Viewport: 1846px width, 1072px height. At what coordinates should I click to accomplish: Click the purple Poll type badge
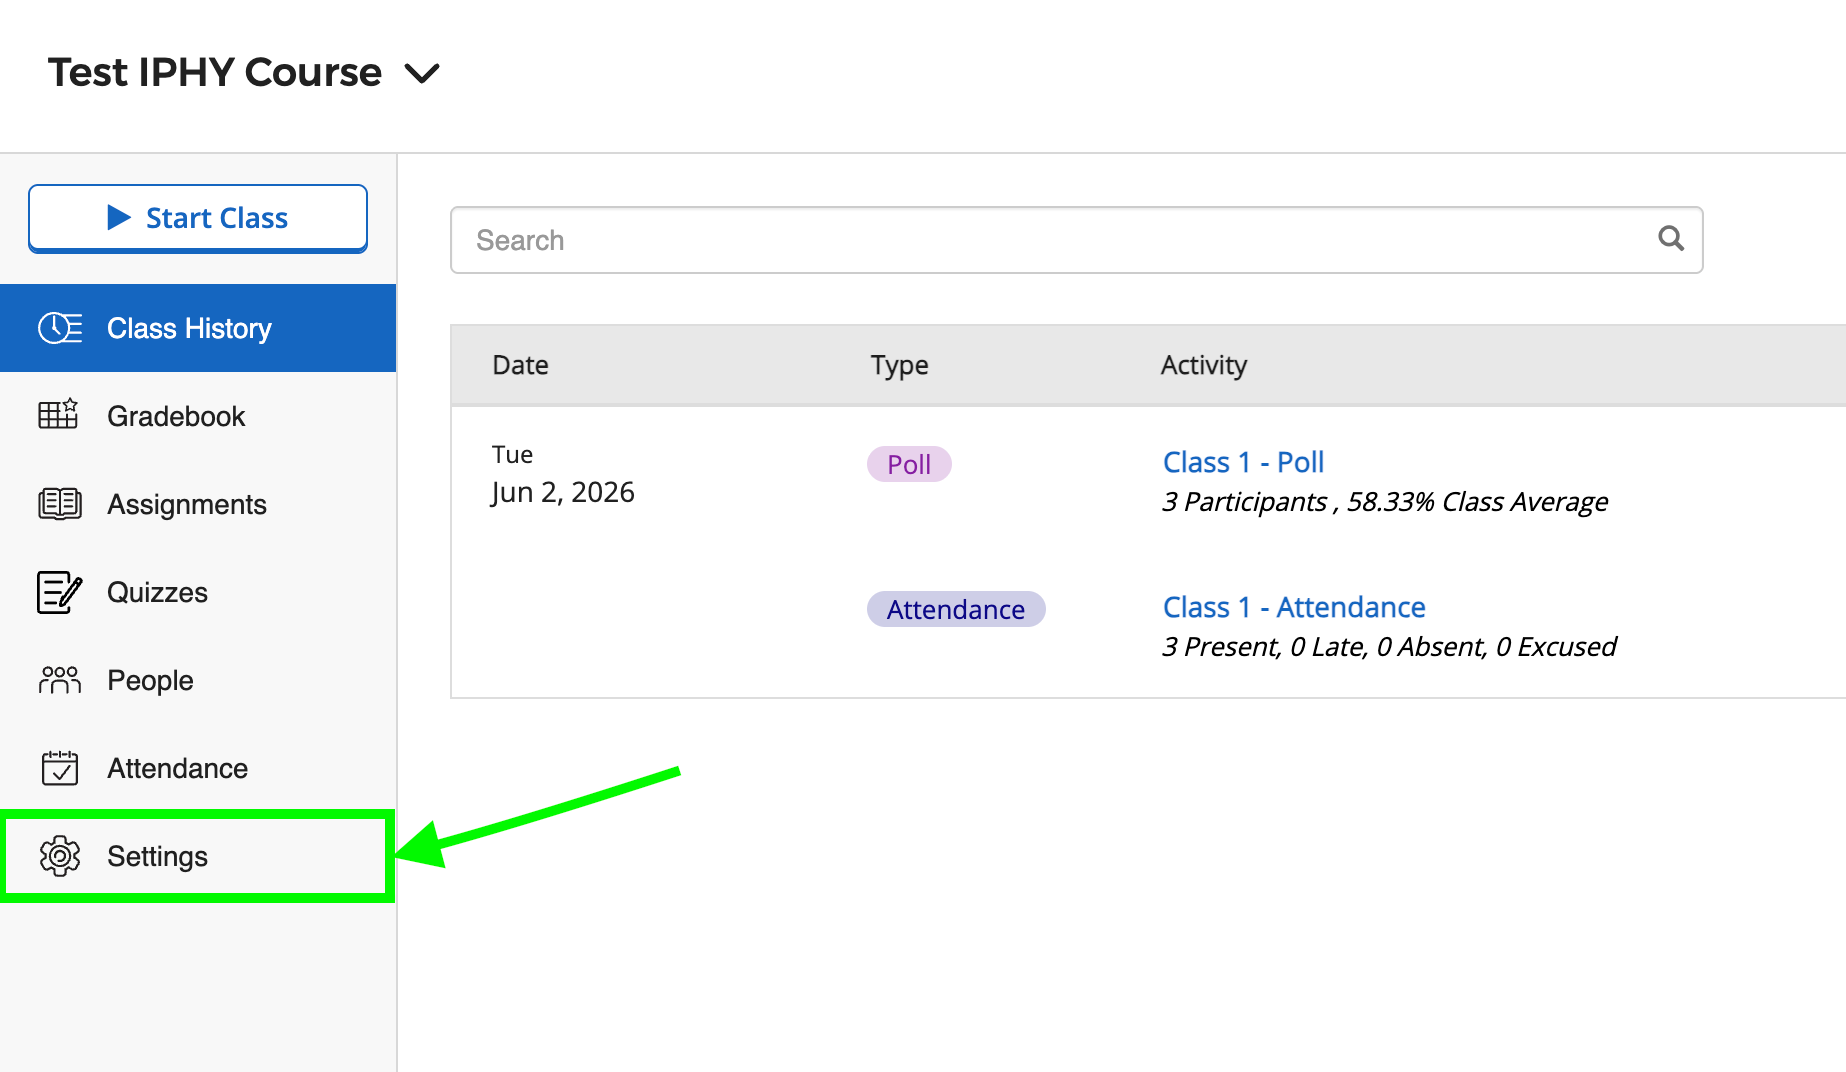(x=909, y=464)
